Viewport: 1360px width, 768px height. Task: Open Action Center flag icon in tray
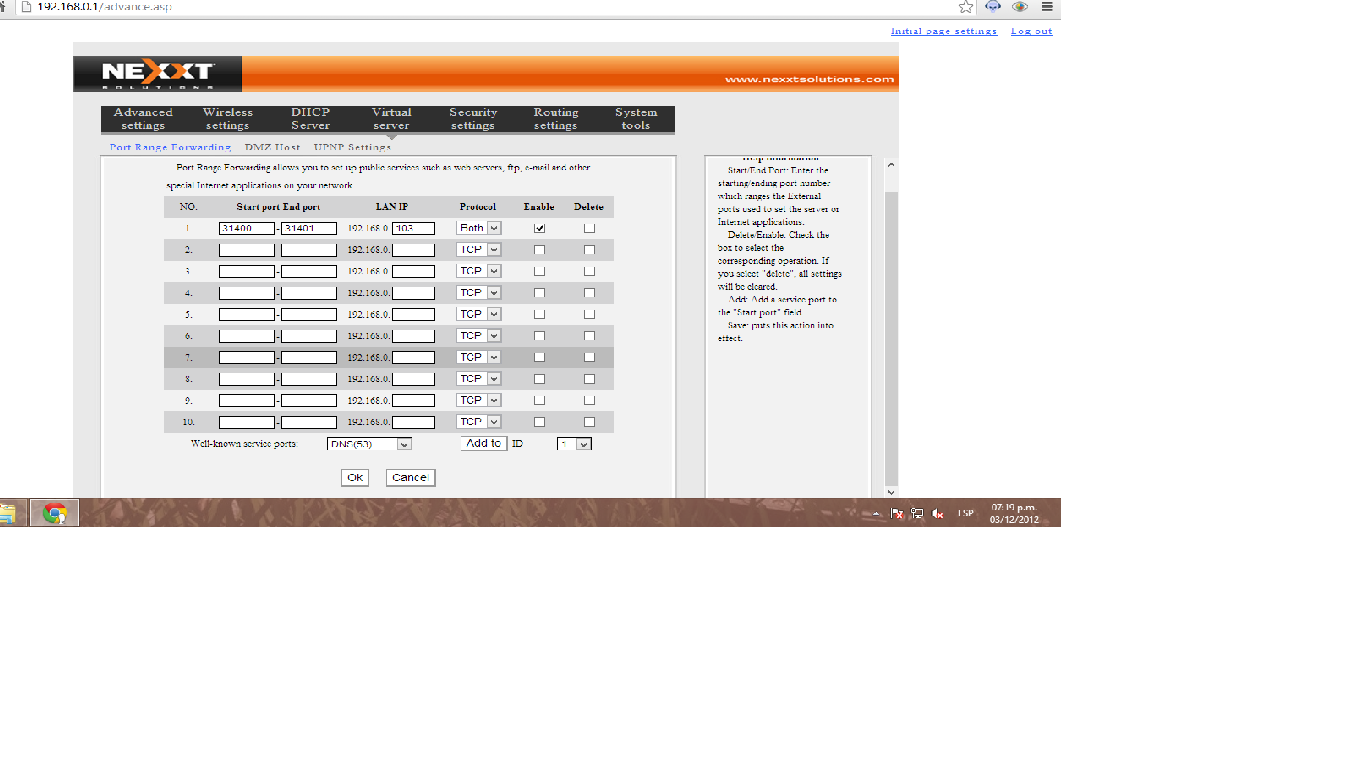point(897,513)
